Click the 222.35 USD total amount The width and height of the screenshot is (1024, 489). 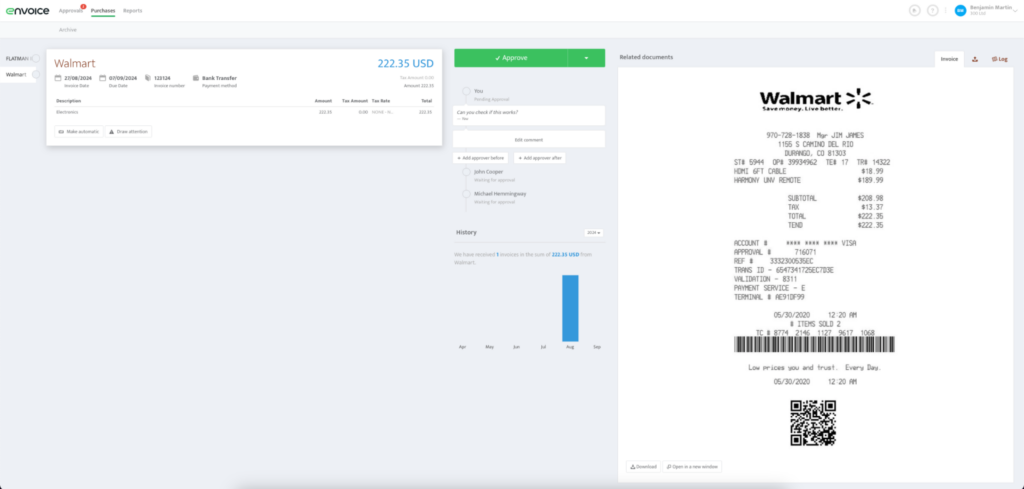tap(406, 63)
